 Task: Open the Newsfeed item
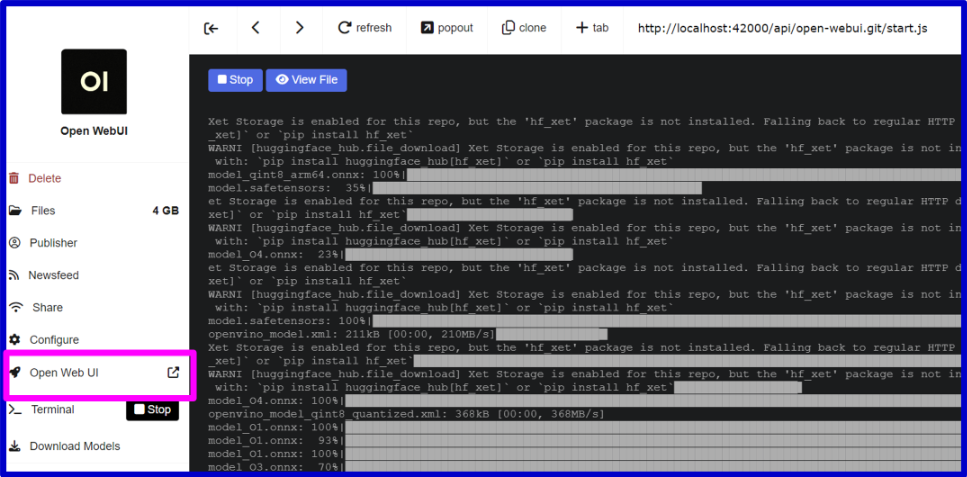pos(53,275)
